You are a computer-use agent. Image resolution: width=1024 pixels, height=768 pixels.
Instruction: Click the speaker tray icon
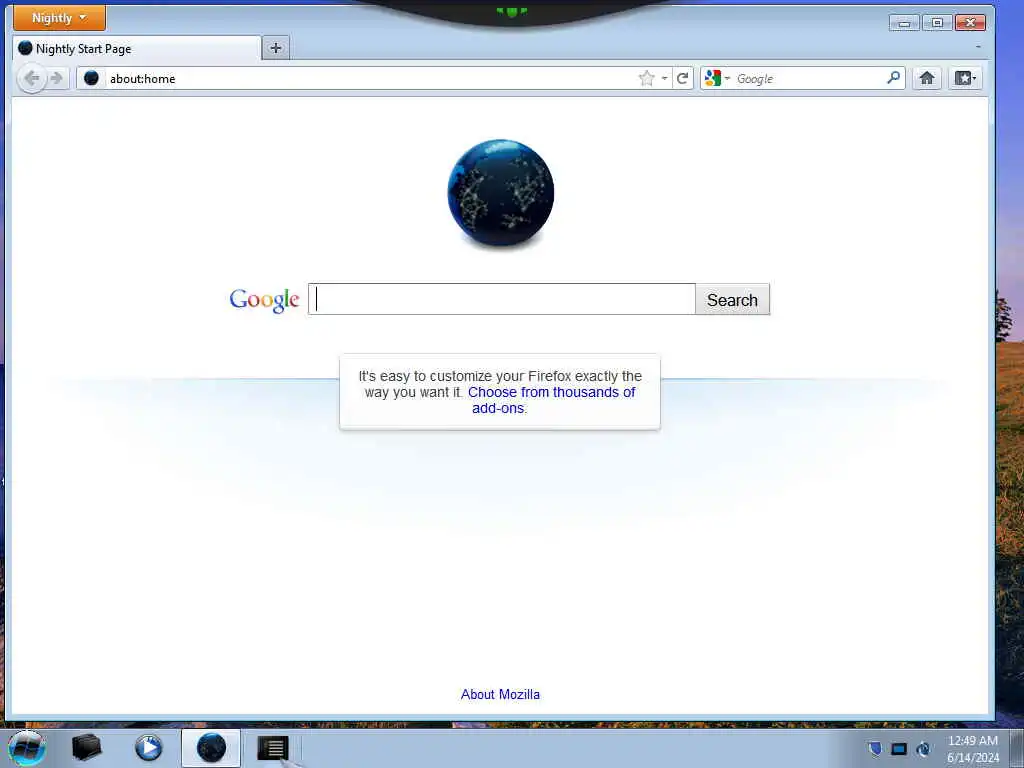[x=923, y=749]
